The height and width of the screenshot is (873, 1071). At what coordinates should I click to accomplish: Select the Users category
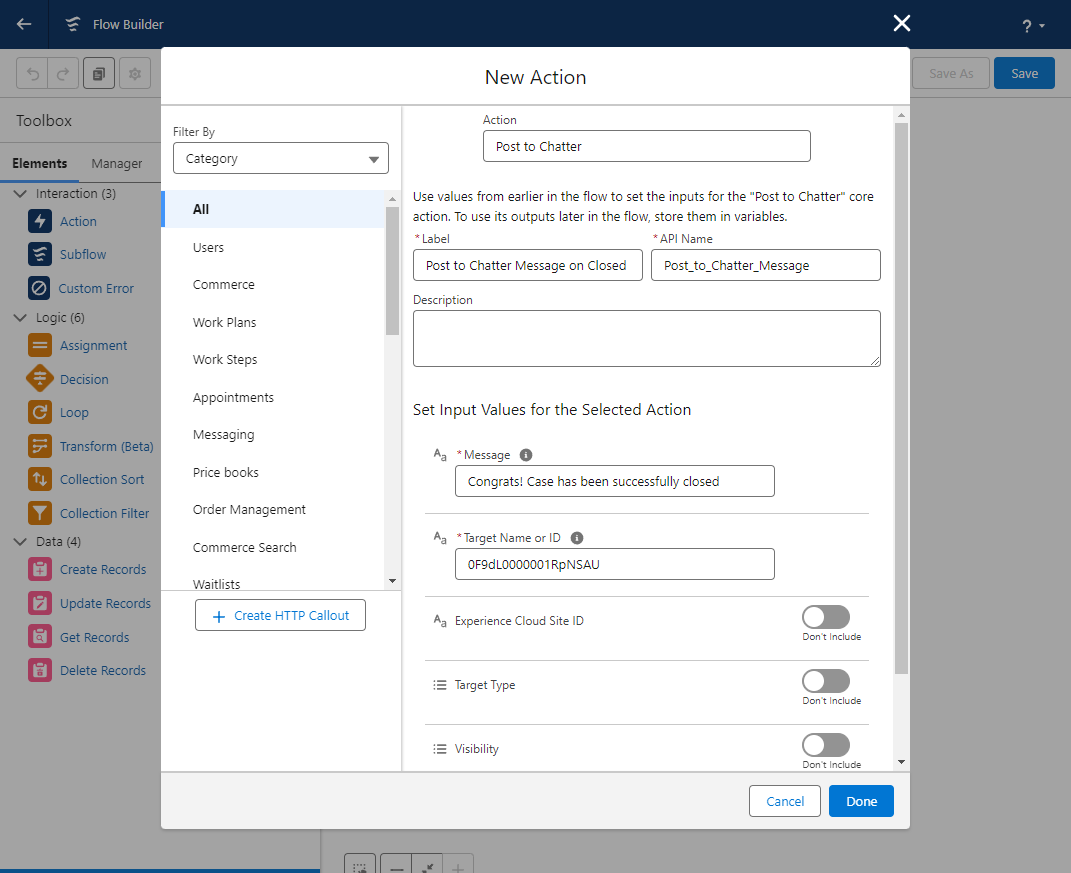coord(274,247)
